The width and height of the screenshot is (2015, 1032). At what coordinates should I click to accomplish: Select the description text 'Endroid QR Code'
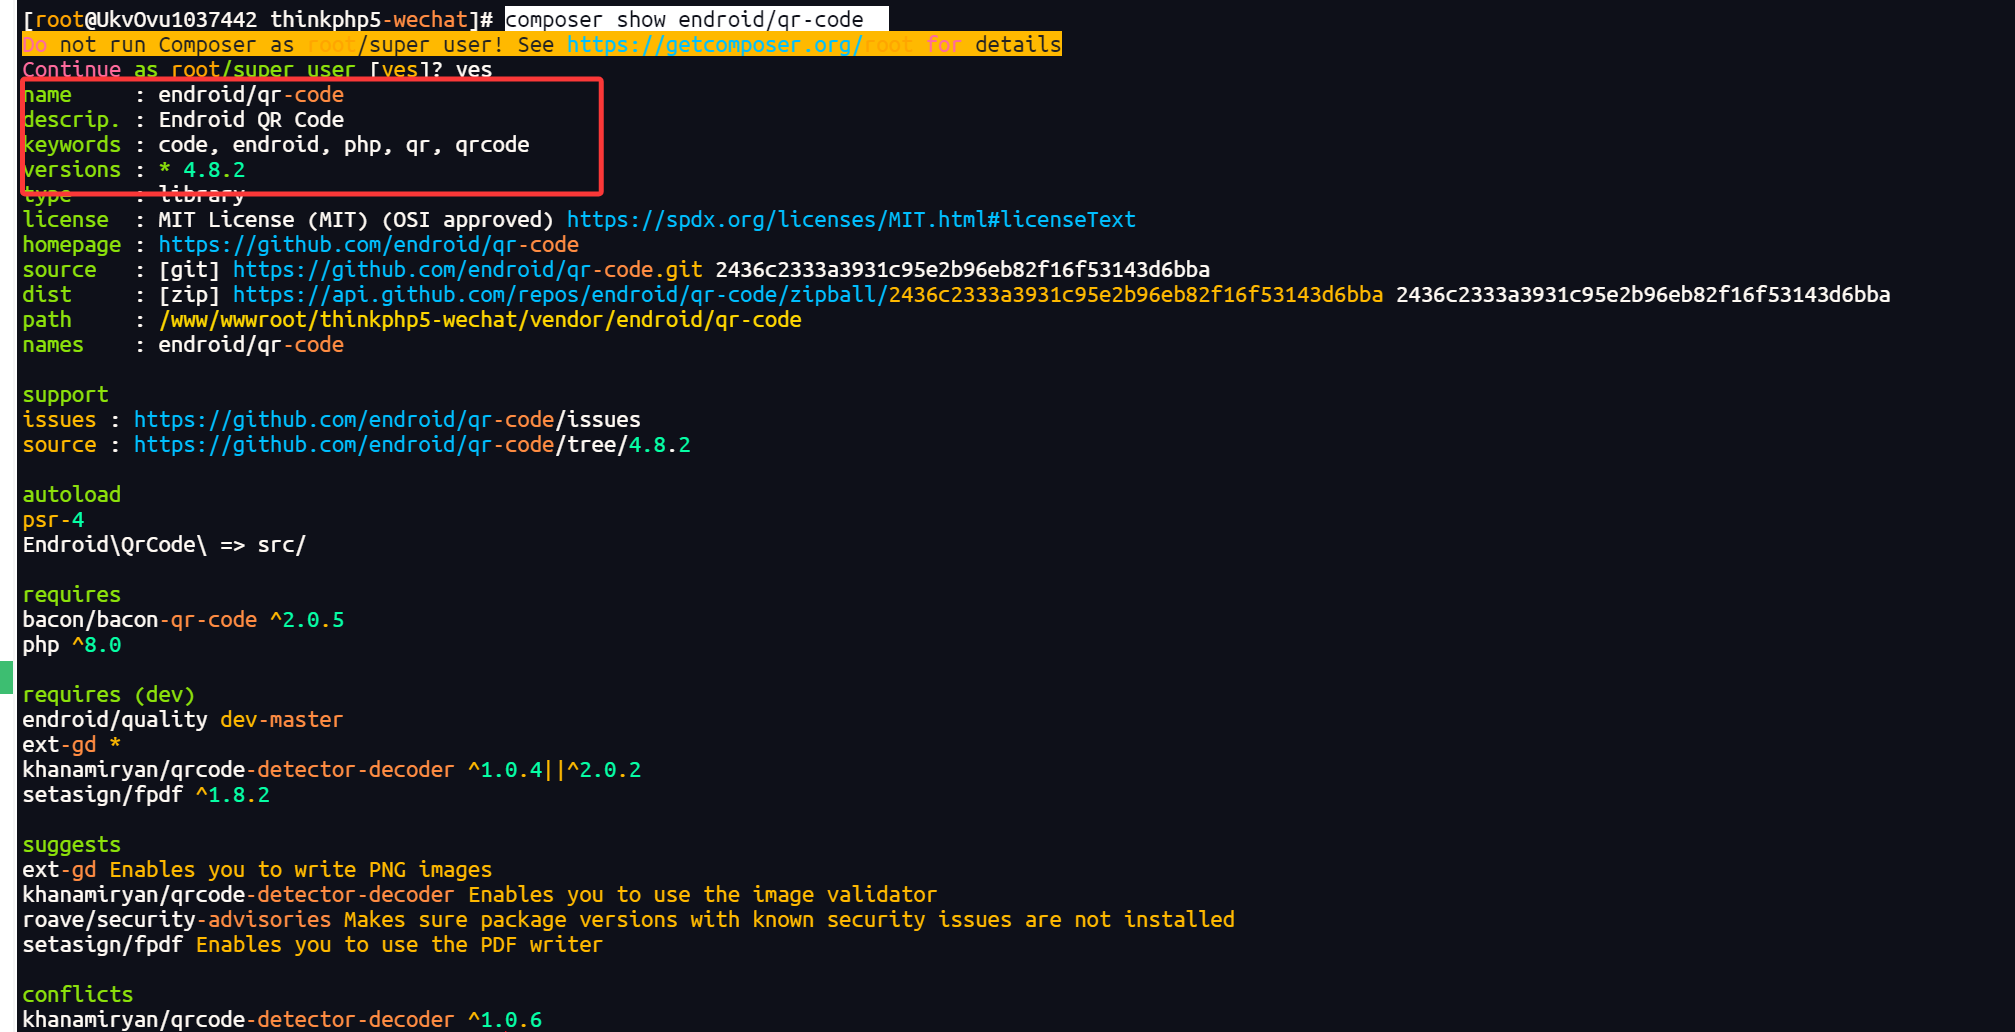pyautogui.click(x=251, y=120)
